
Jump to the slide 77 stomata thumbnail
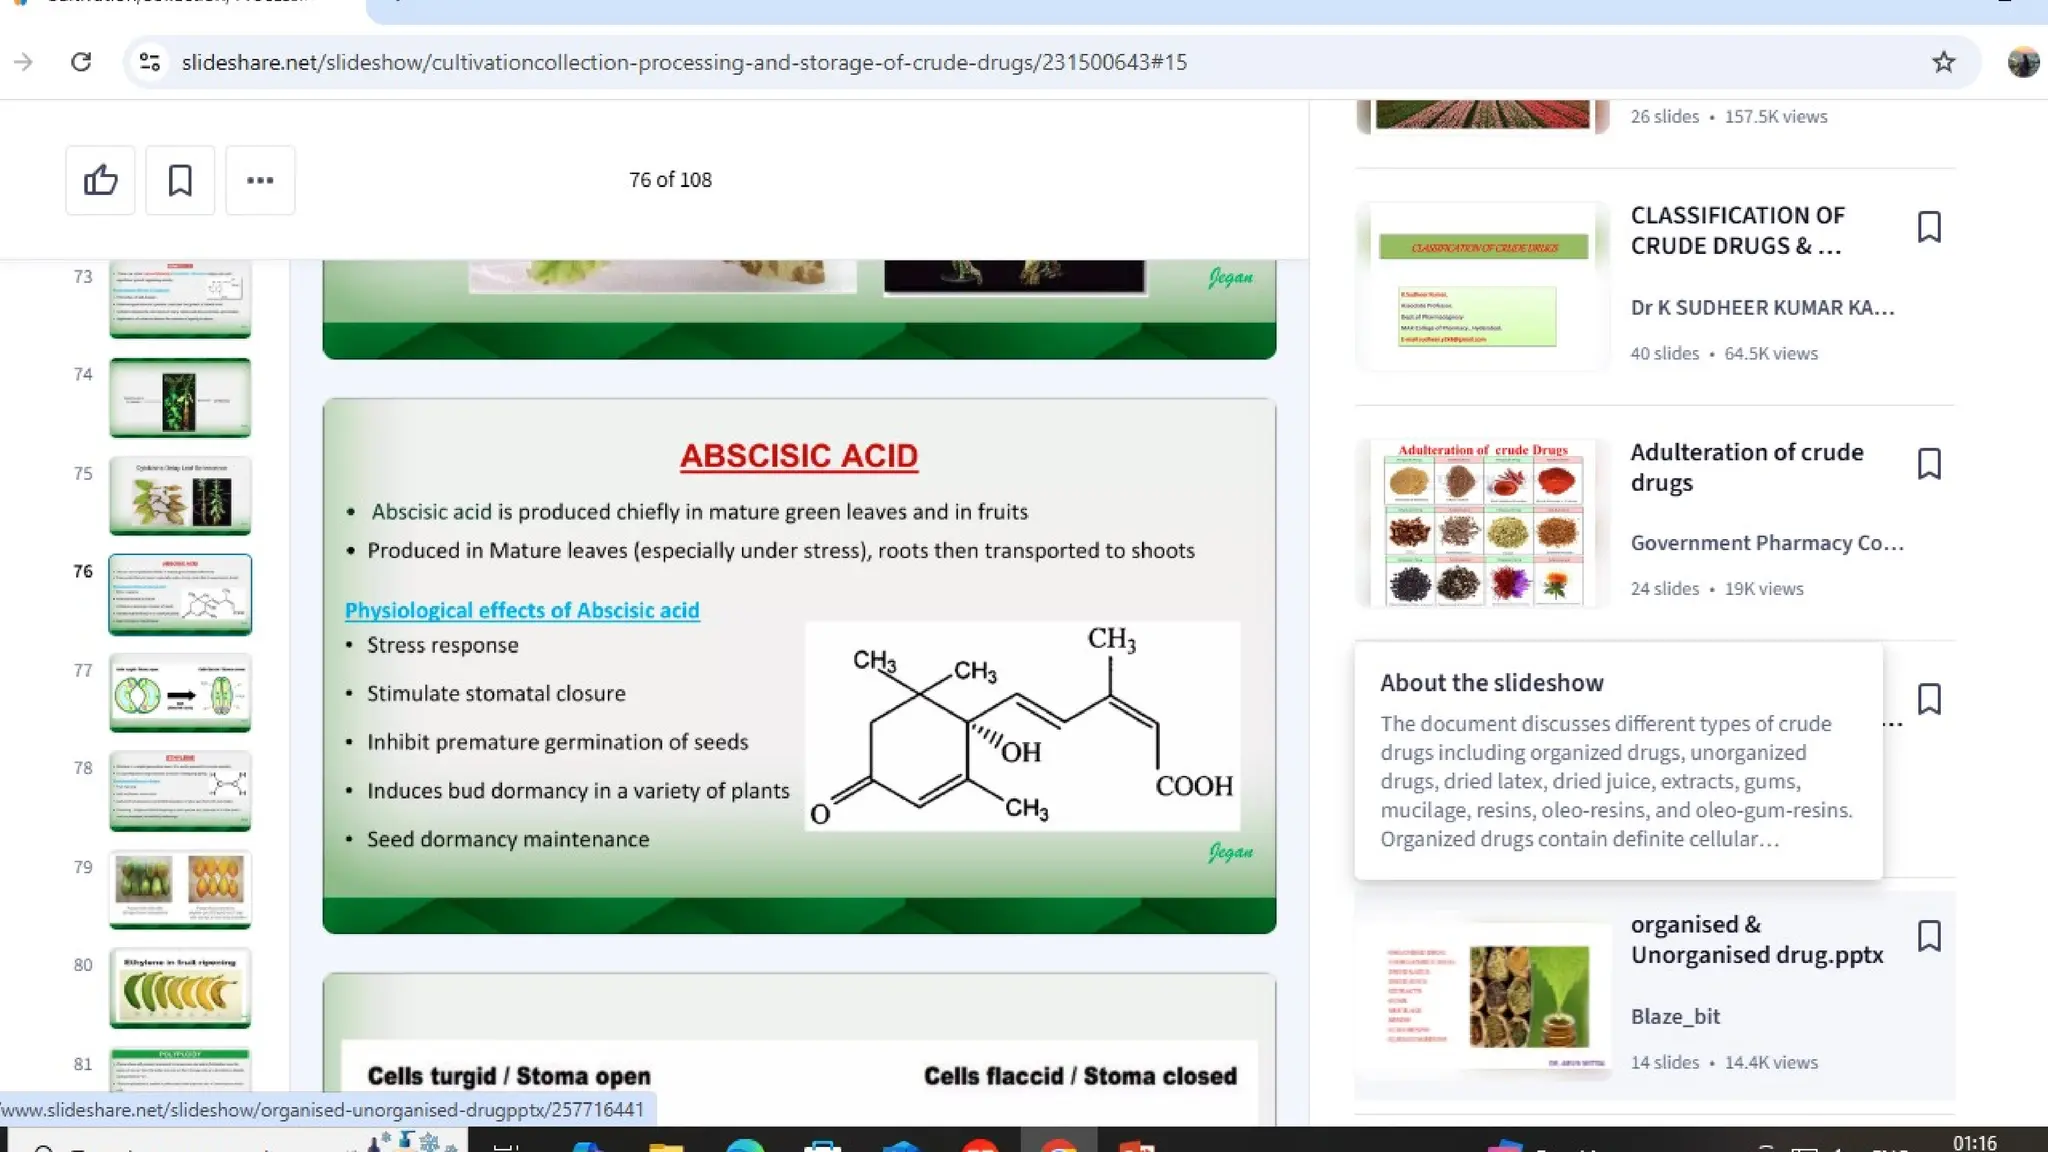pyautogui.click(x=180, y=693)
